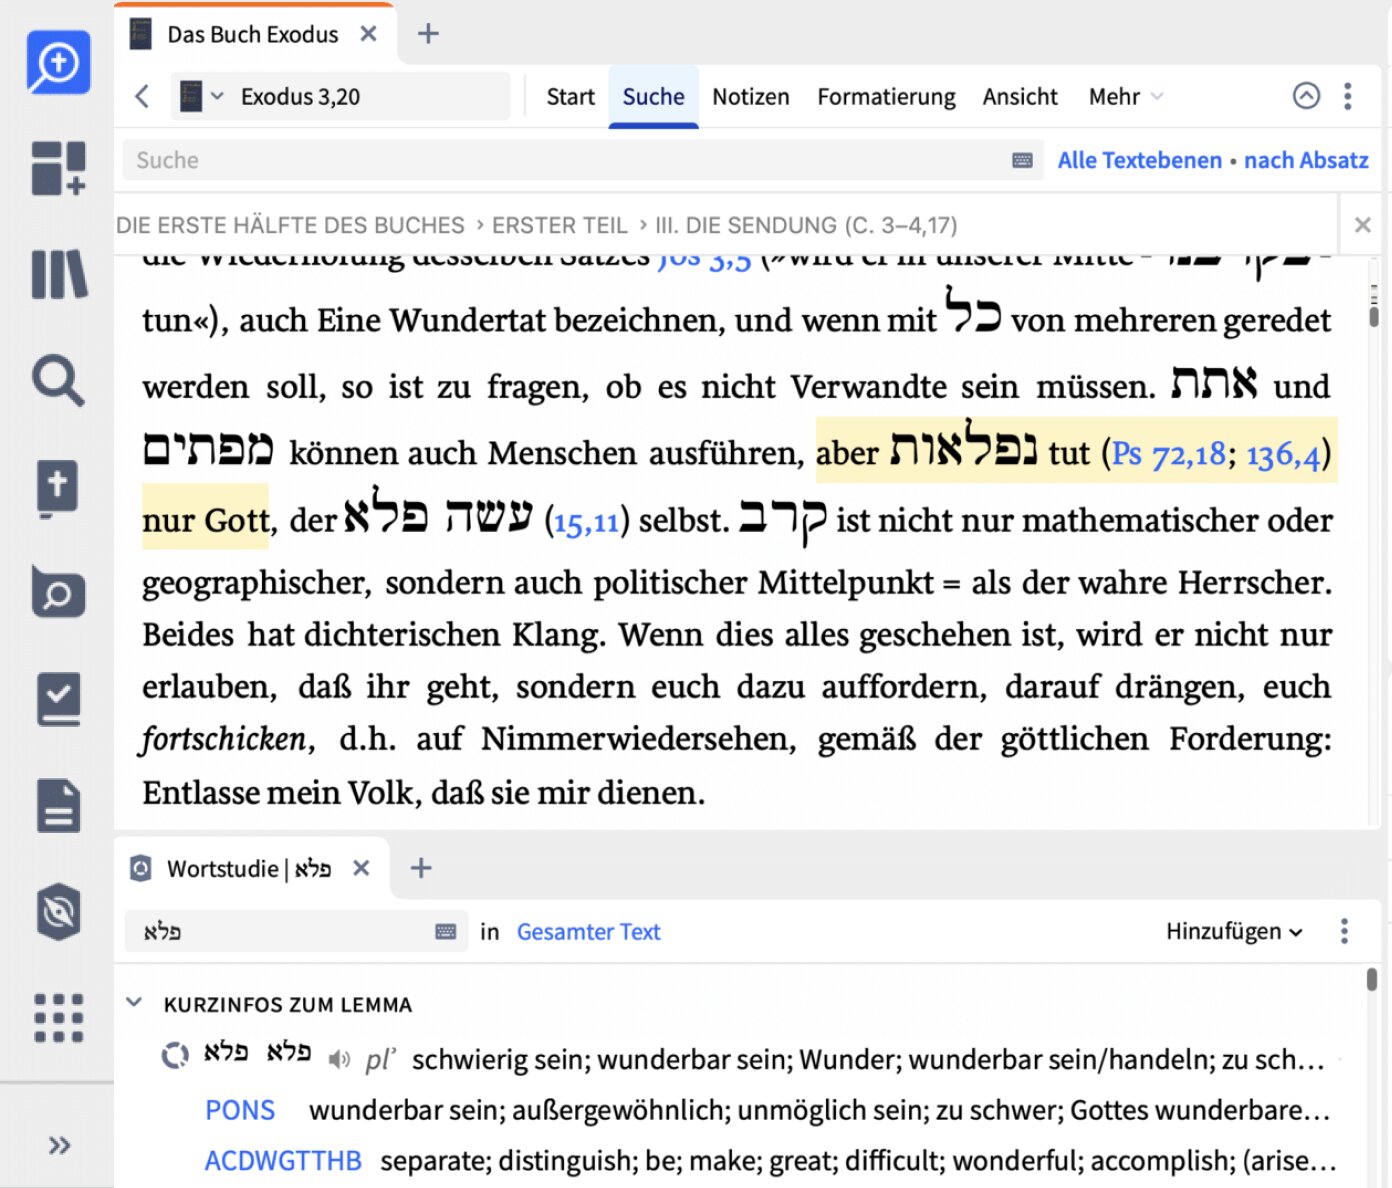Click breadcrumb ERSTER TEIL
The height and width of the screenshot is (1188, 1392).
coord(559,225)
